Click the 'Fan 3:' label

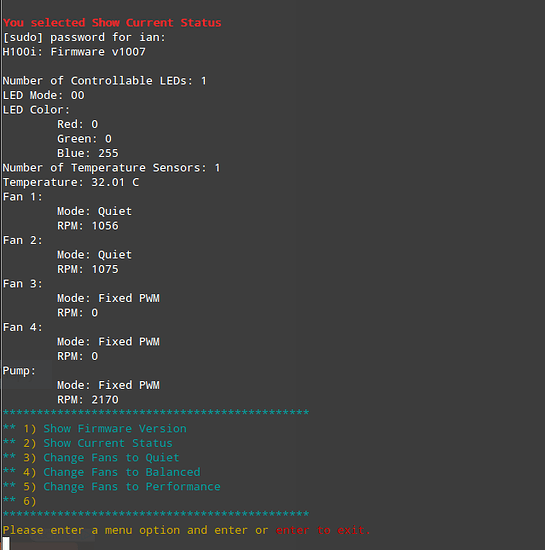pos(22,284)
